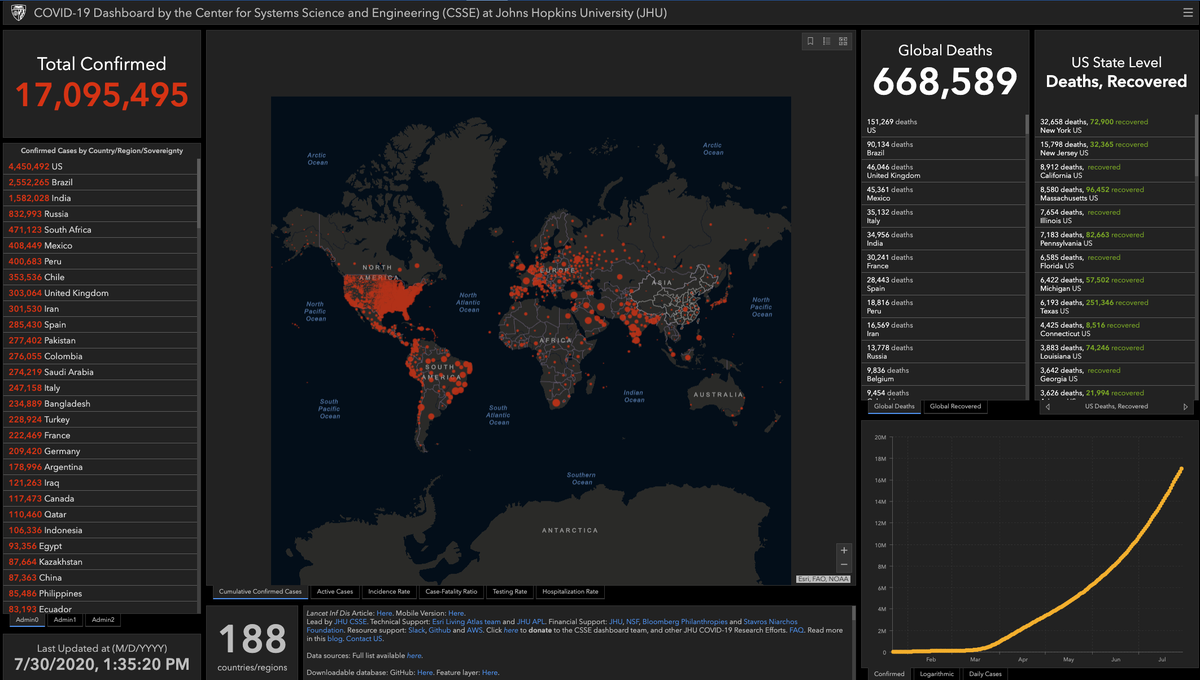Click the Esri, FAO, NOAA map attribution
Image resolution: width=1200 pixels, height=680 pixels.
coord(825,579)
